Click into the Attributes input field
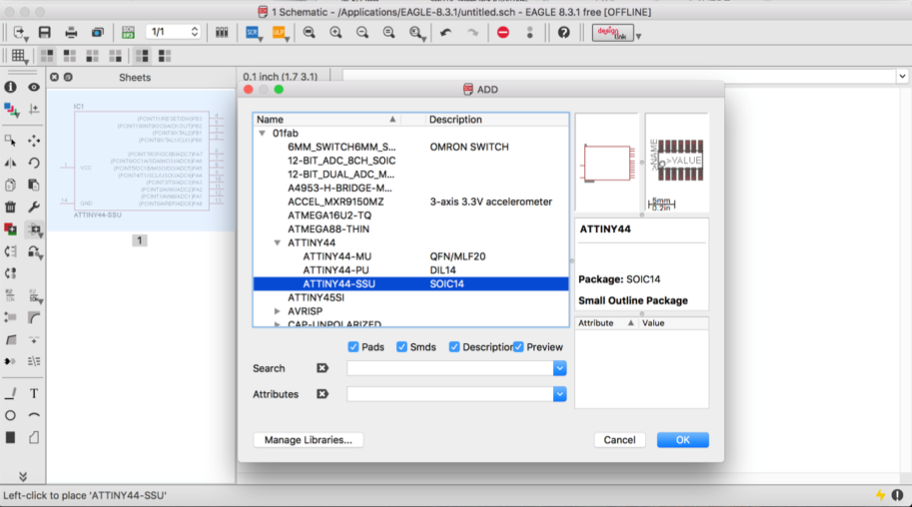Viewport: 912px width, 507px height. (450, 394)
